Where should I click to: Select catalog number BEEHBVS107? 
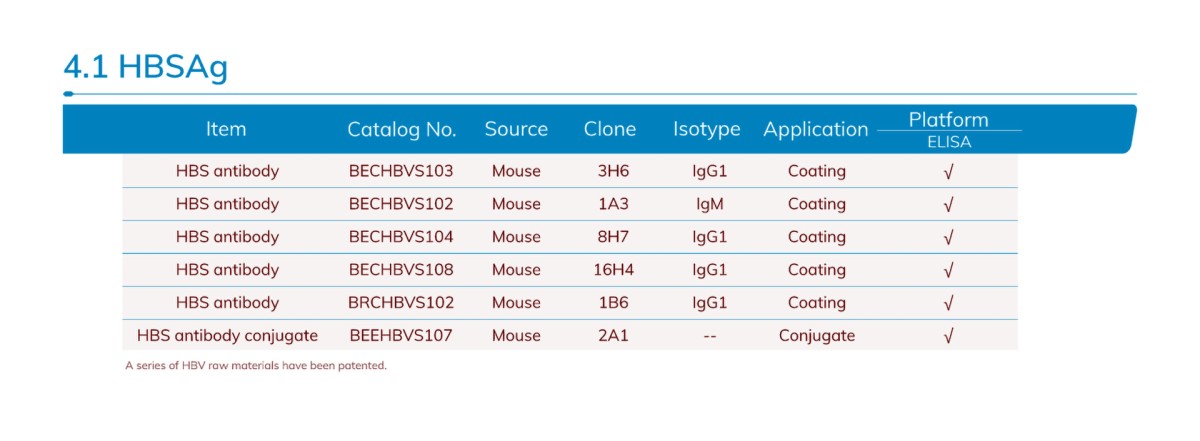pos(401,336)
